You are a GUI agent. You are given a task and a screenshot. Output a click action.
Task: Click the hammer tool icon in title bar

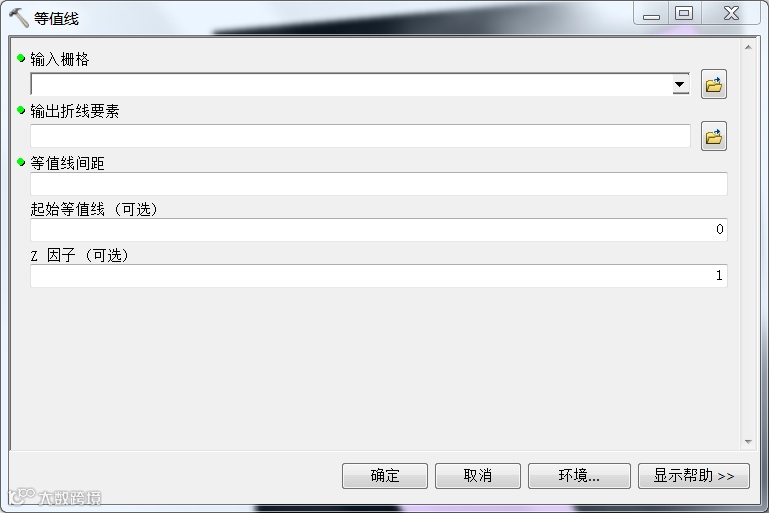(19, 18)
